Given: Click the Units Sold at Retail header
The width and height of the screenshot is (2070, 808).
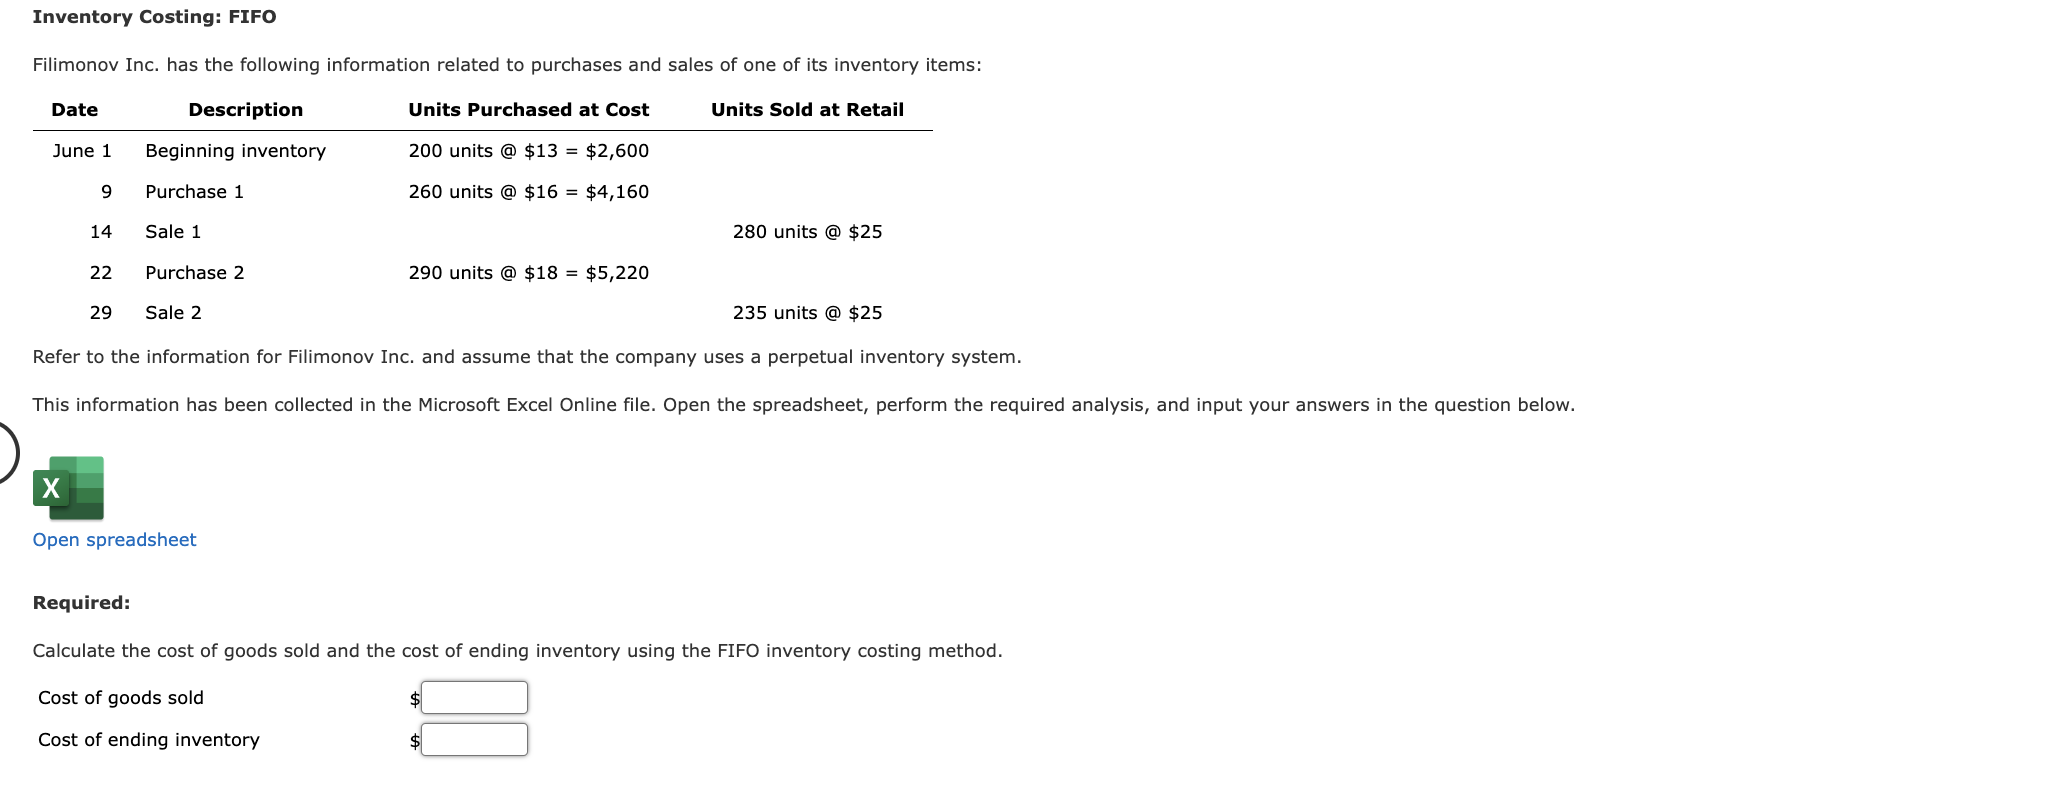Looking at the screenshot, I should click(806, 109).
